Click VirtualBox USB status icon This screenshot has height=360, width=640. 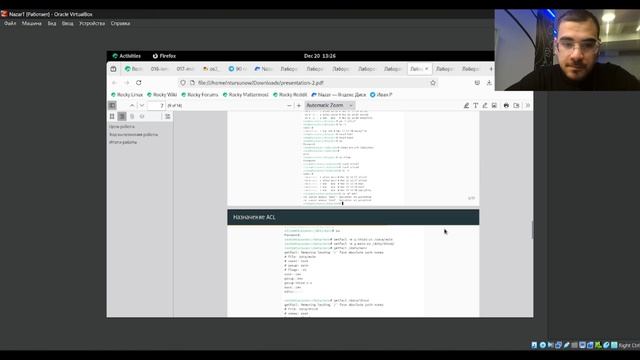pyautogui.click(x=567, y=345)
